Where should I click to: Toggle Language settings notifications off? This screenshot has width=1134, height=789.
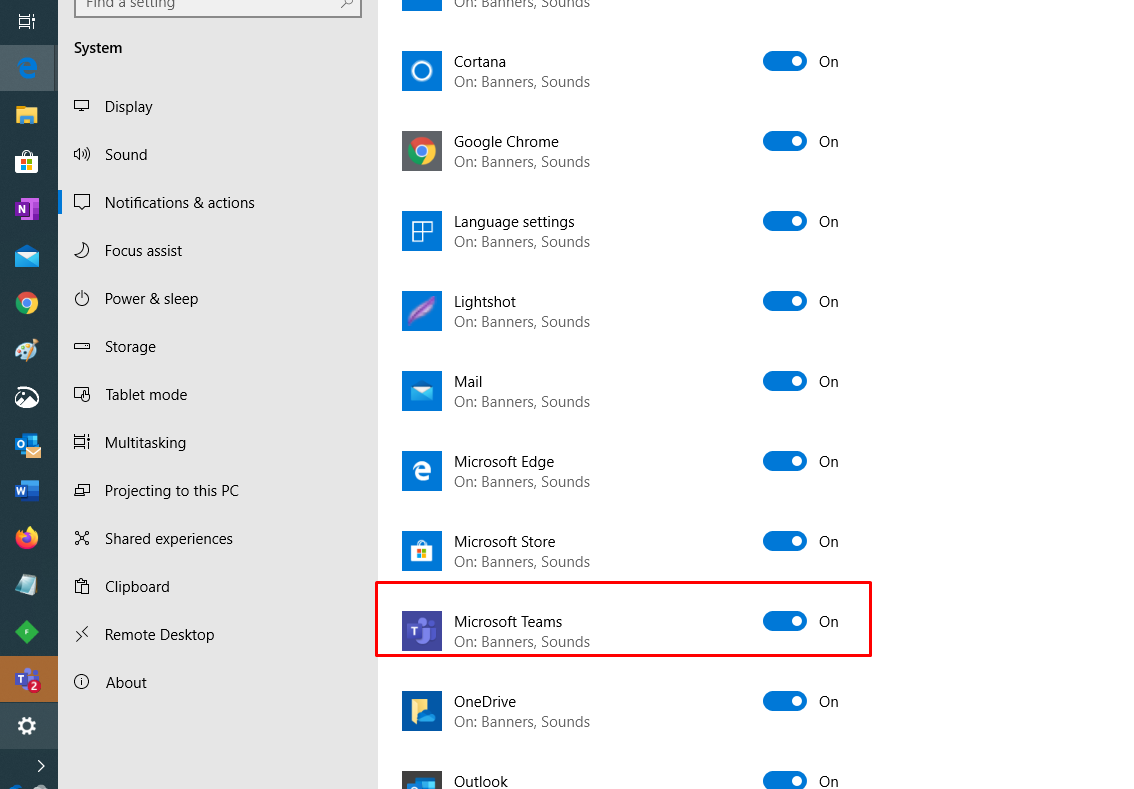(785, 221)
